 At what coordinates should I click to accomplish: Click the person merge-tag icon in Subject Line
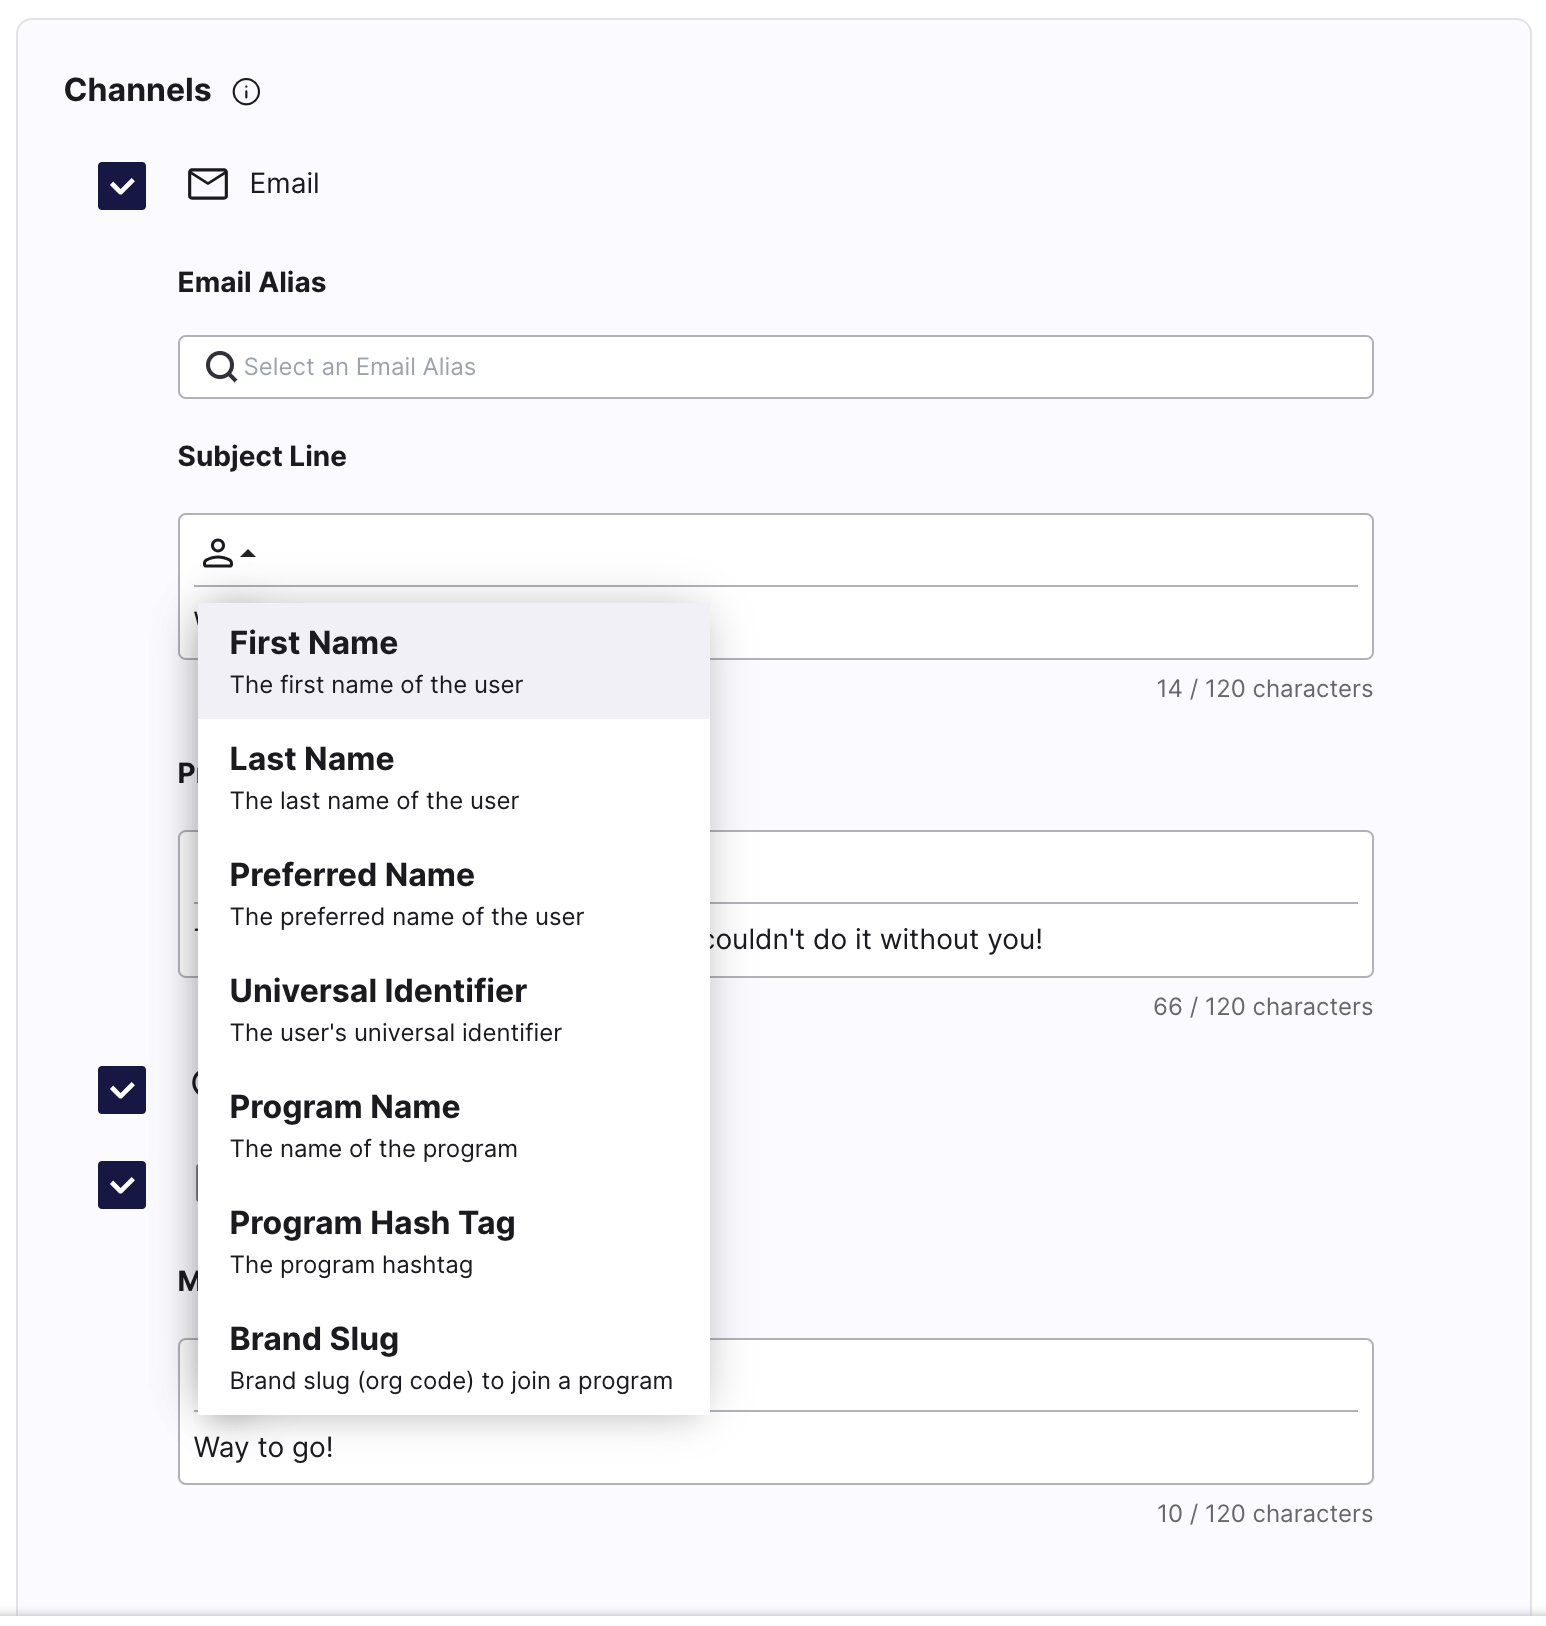point(219,553)
